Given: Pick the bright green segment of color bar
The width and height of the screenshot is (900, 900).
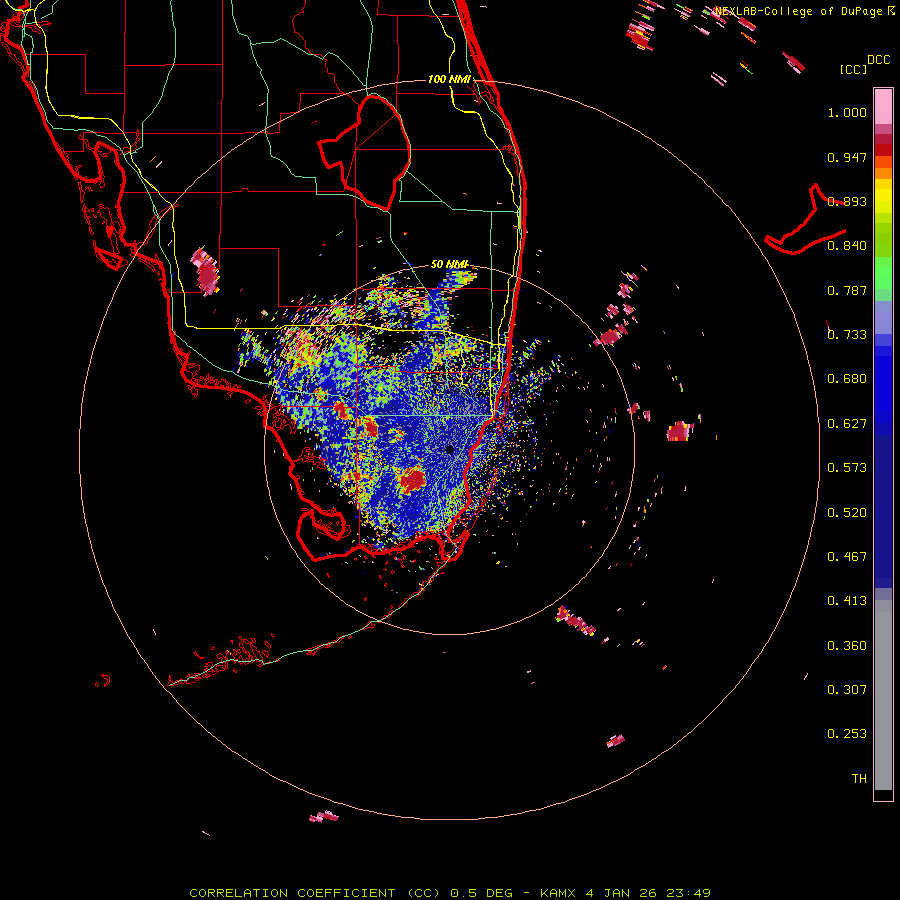Looking at the screenshot, I should point(883,273).
